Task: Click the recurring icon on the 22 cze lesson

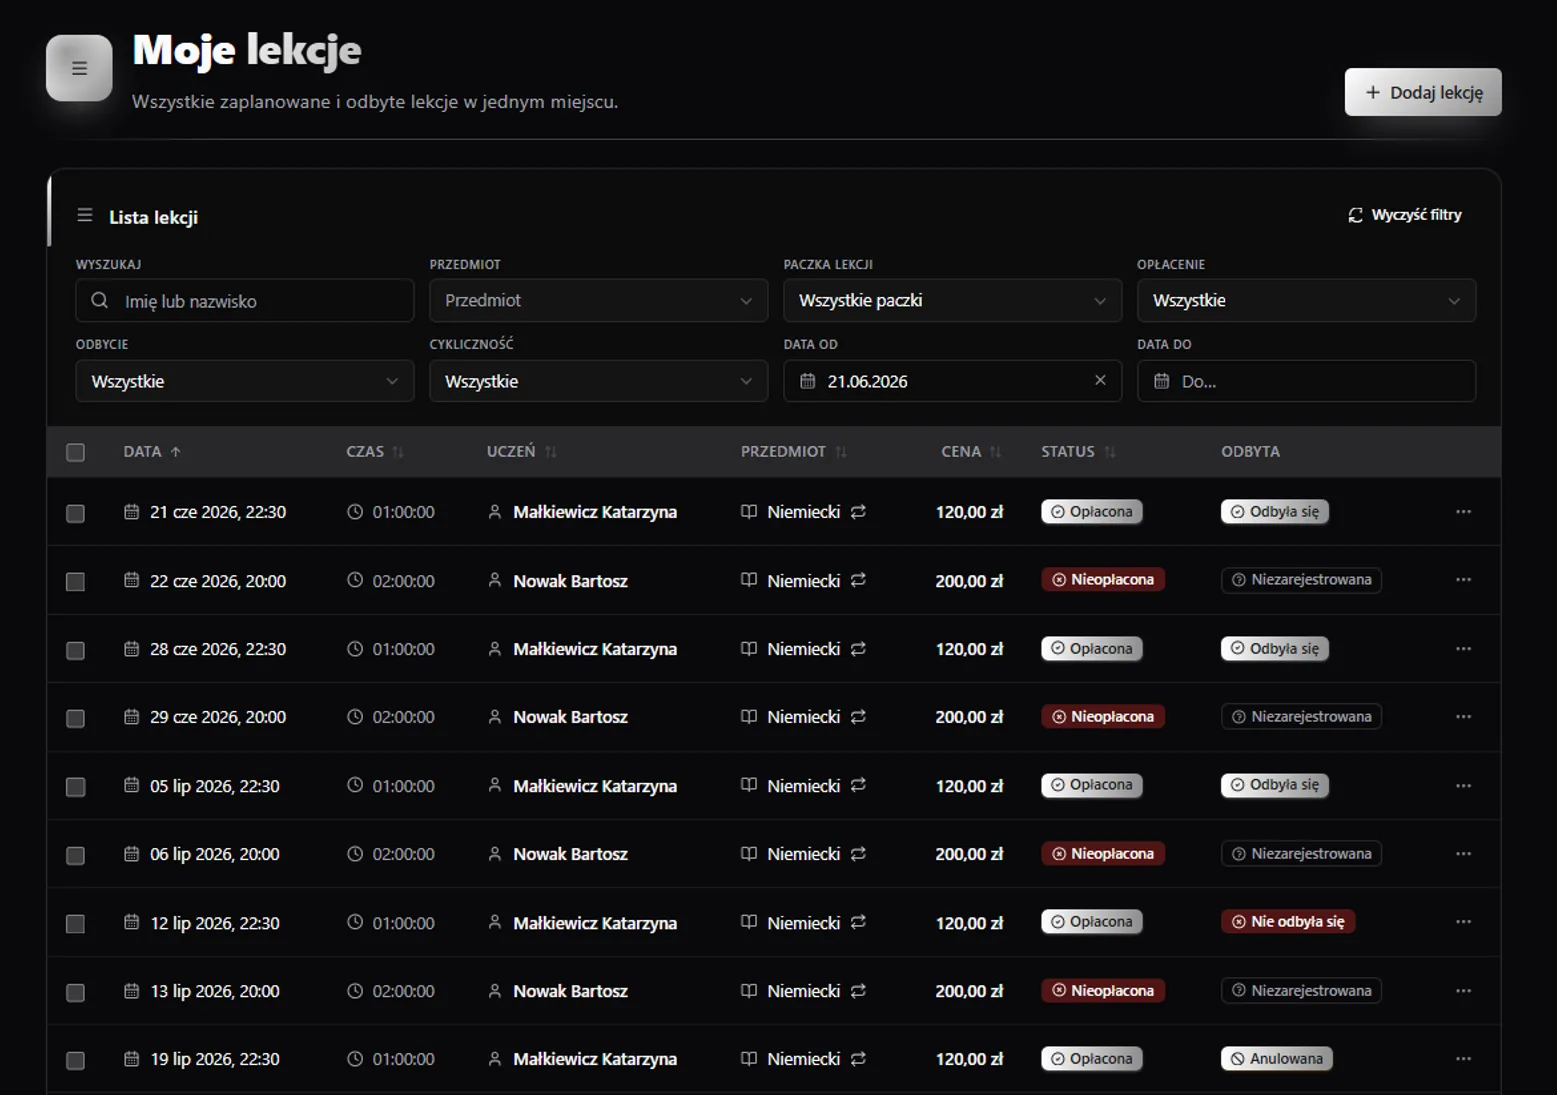Action: click(x=858, y=580)
